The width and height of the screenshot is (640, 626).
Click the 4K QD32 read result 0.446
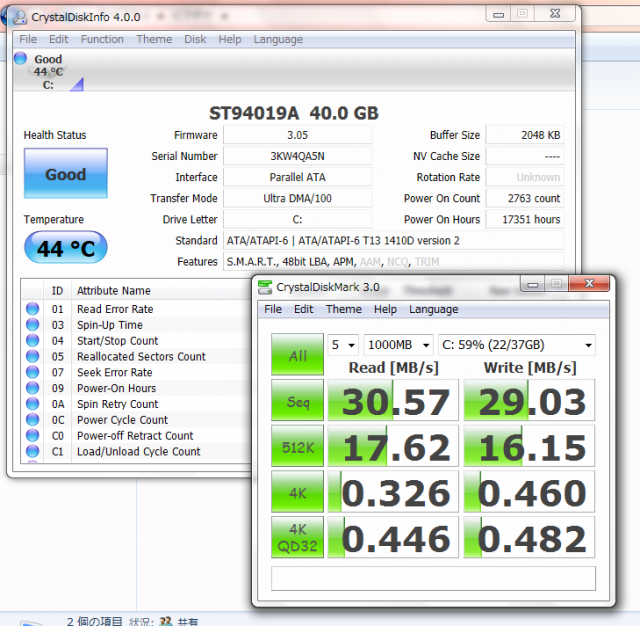393,537
